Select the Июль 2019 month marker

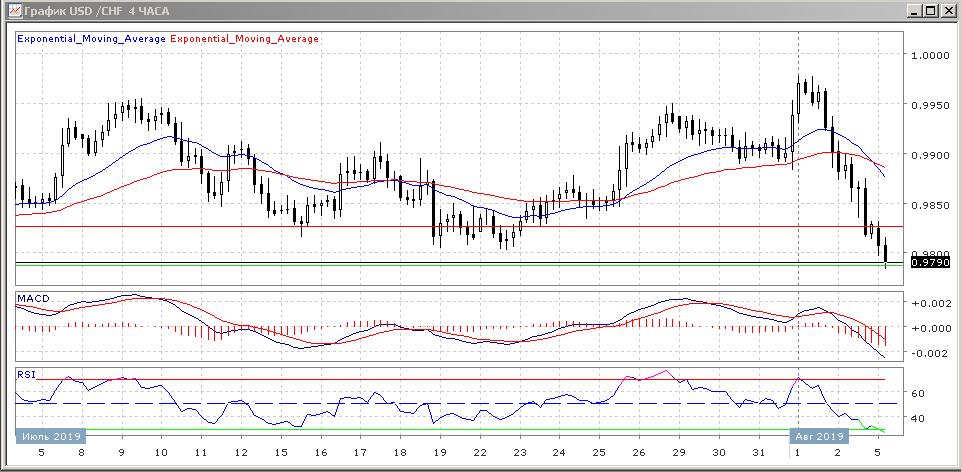50,436
